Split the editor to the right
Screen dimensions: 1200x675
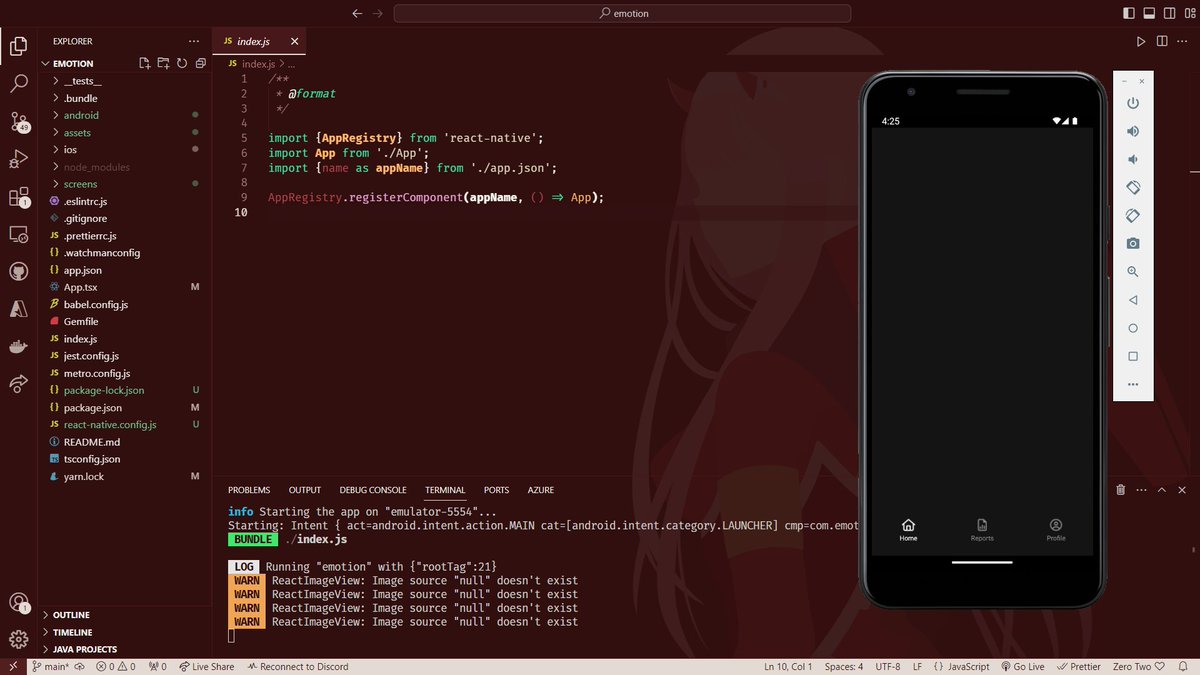click(x=1163, y=41)
